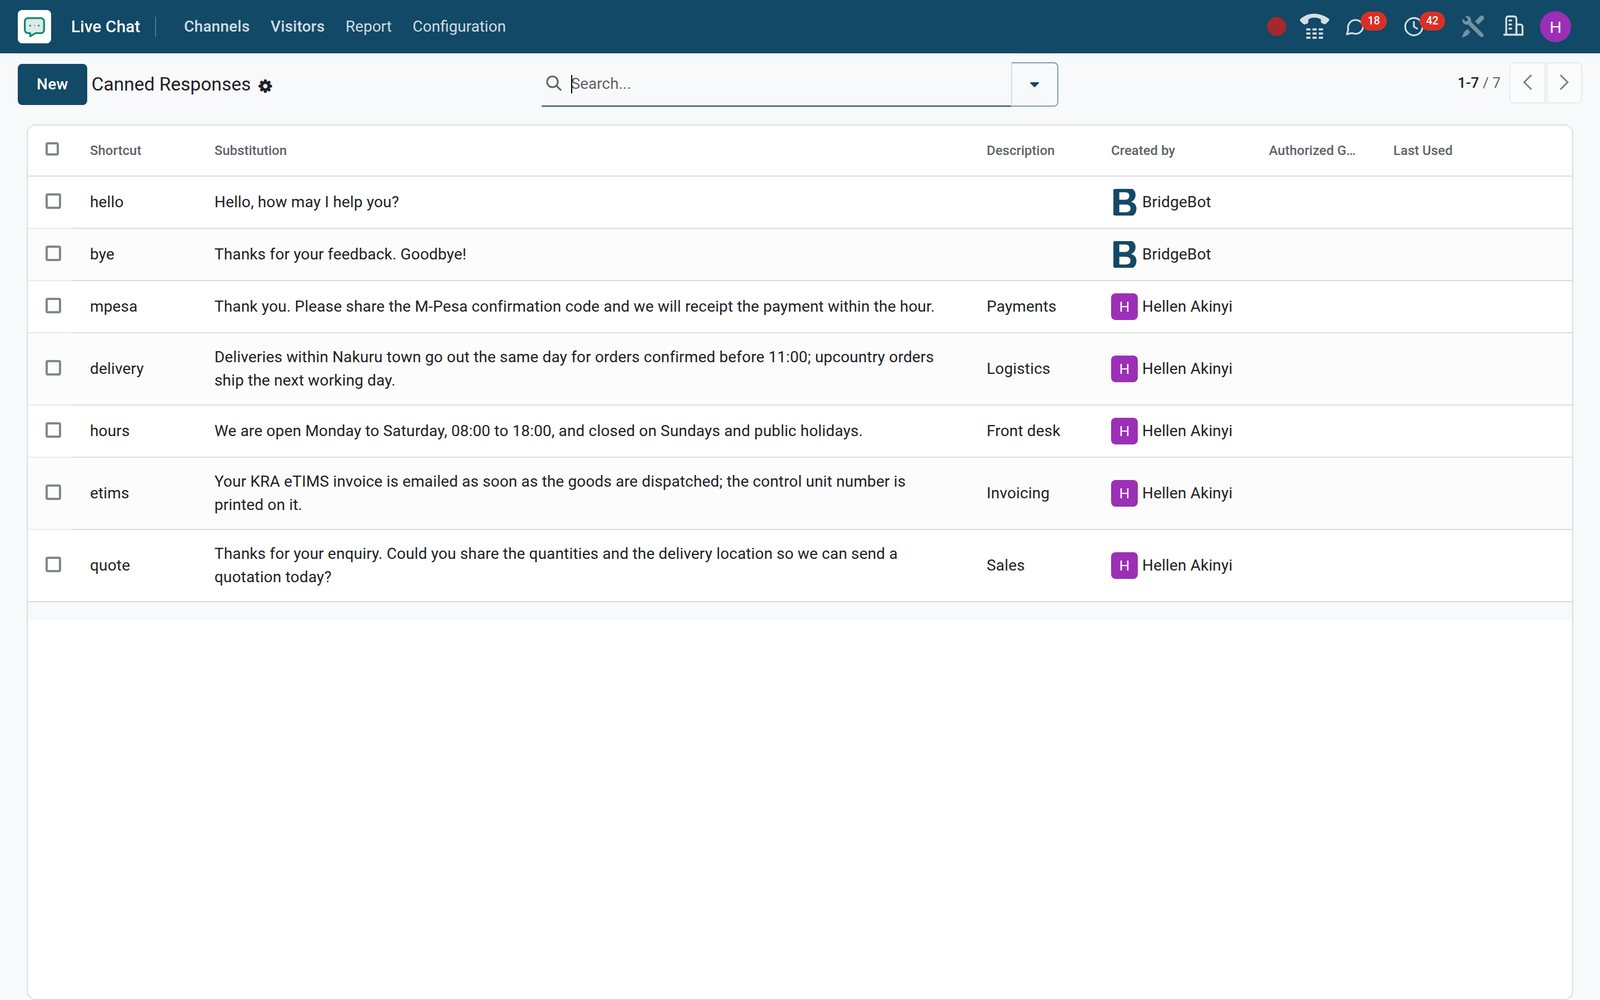Sort by the Description column header
This screenshot has width=1600, height=1000.
click(1020, 150)
